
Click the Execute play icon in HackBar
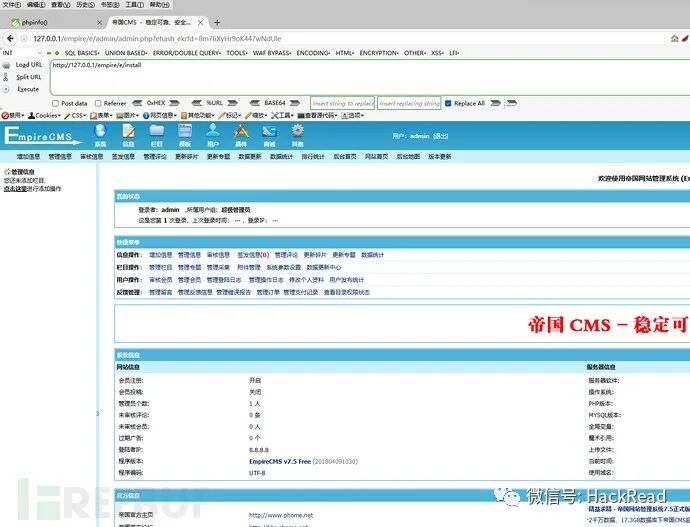tap(6, 89)
